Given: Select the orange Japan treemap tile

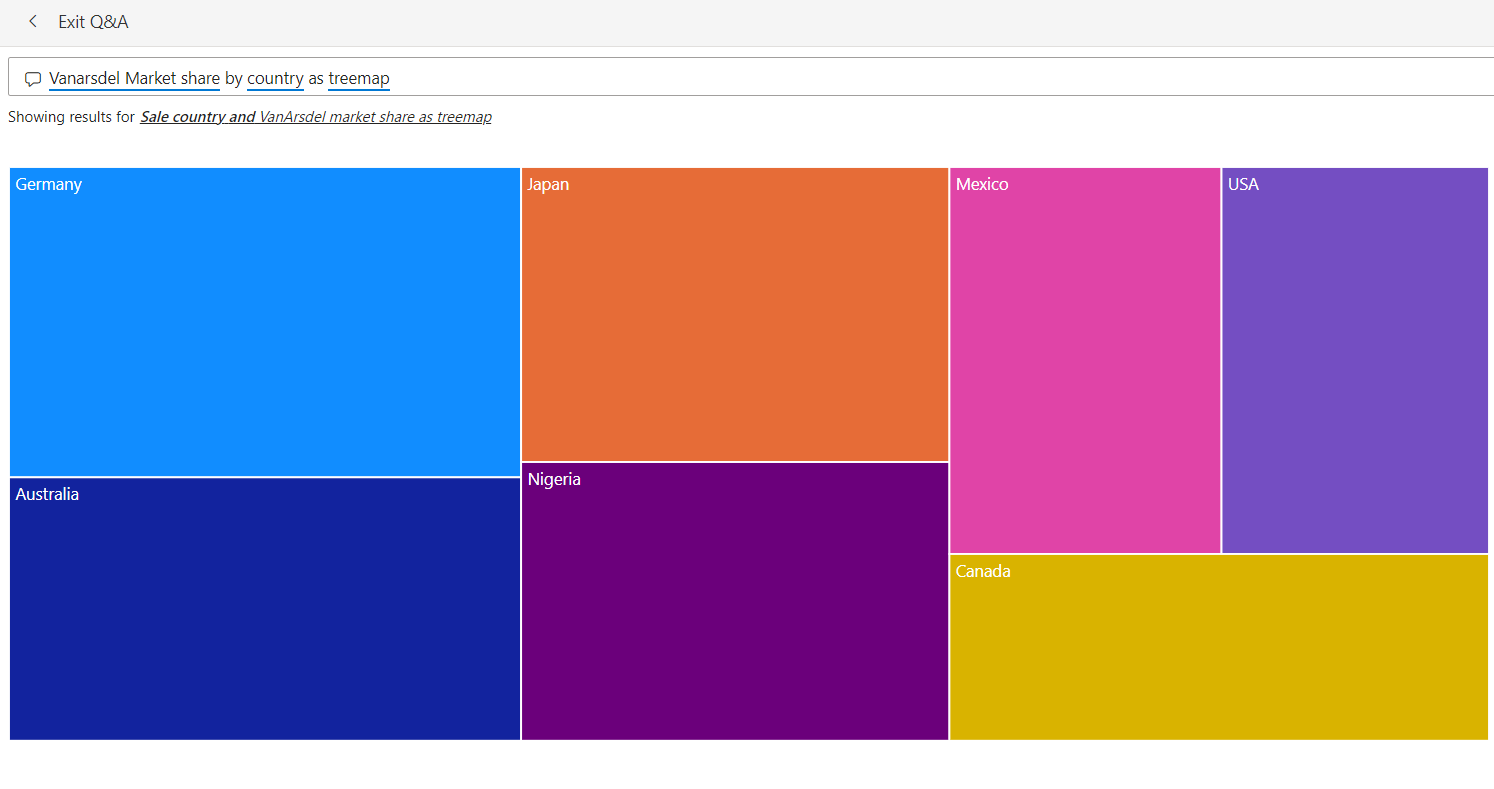Looking at the screenshot, I should click(x=735, y=314).
